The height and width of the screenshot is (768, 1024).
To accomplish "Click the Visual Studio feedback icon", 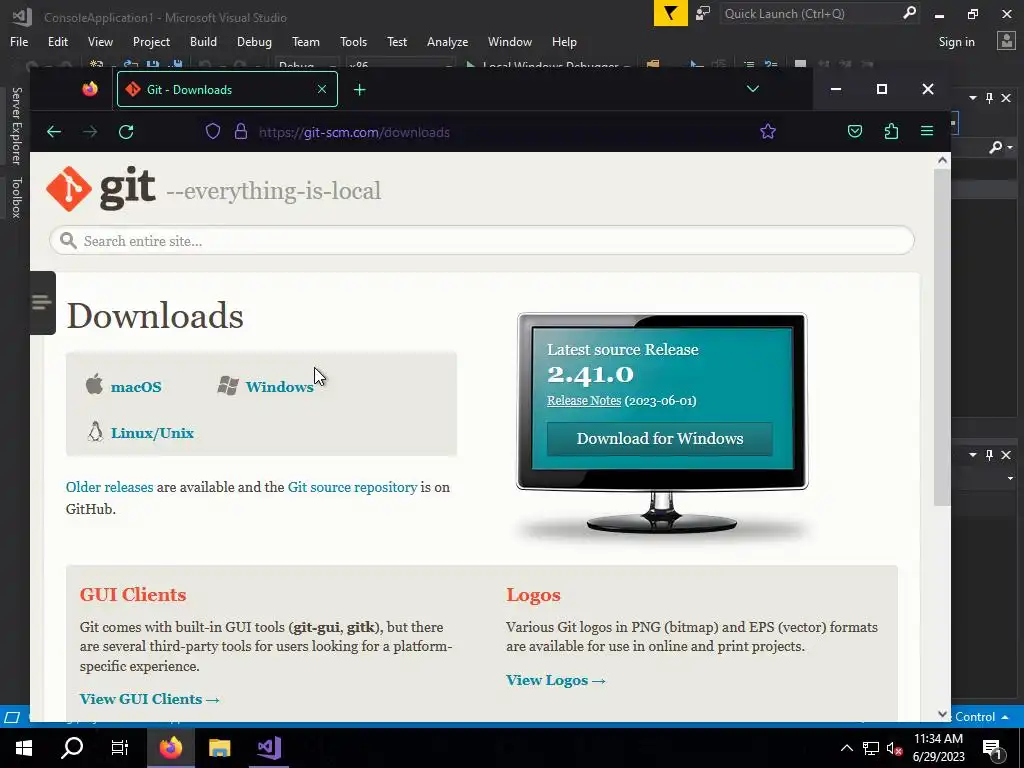I will 703,14.
